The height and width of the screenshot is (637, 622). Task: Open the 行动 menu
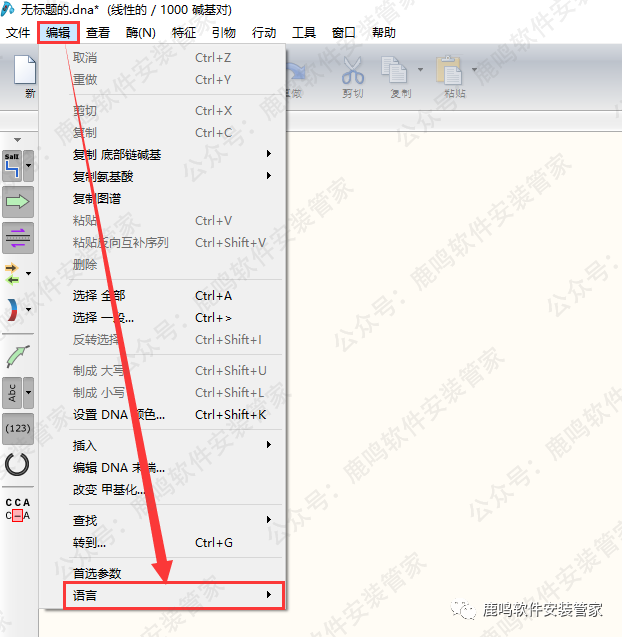pos(264,32)
